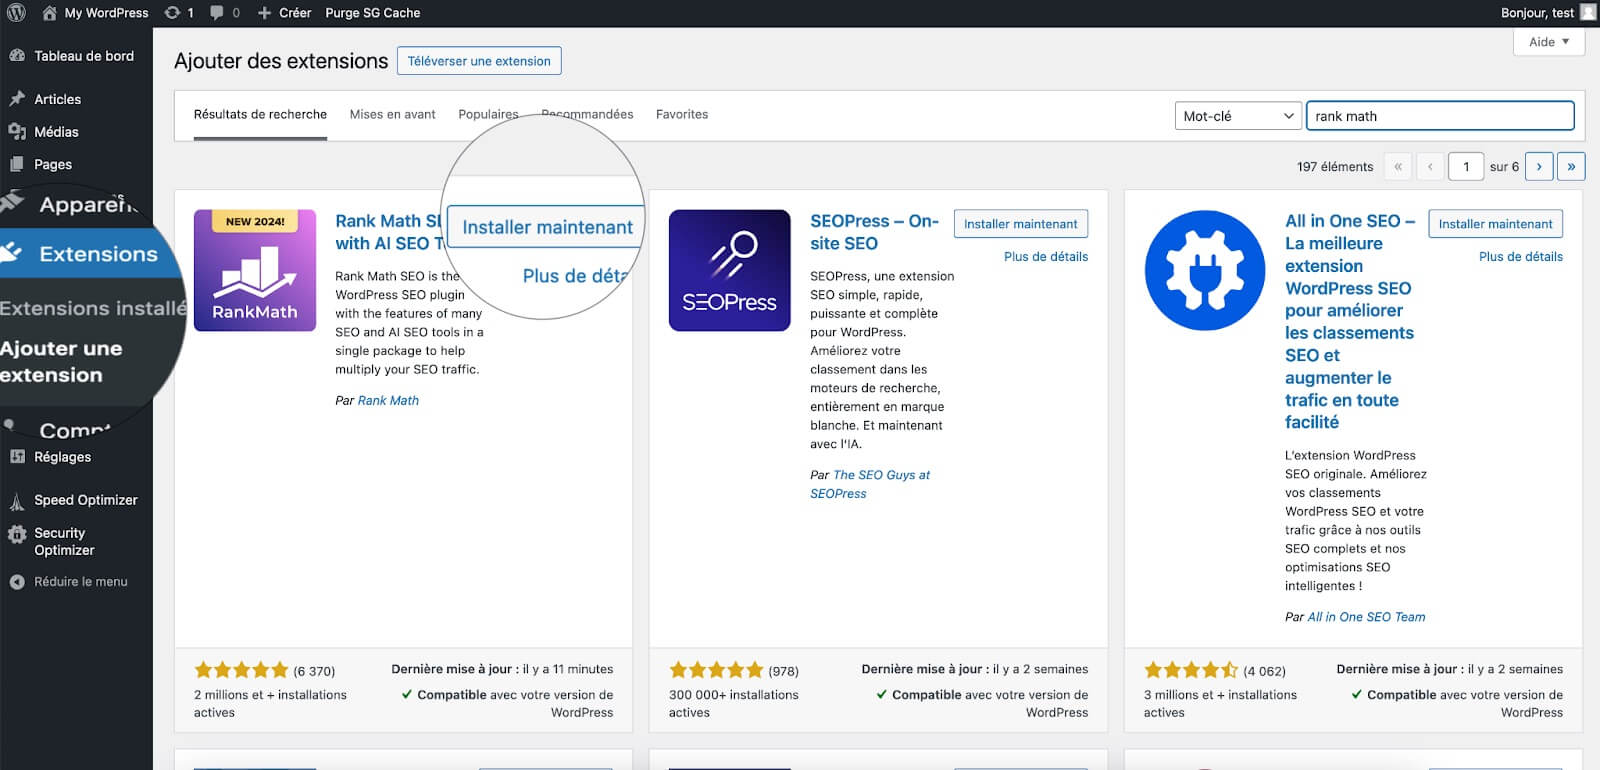Open Plus de détails for SEOPress
Viewport: 1600px width, 770px height.
(1046, 256)
